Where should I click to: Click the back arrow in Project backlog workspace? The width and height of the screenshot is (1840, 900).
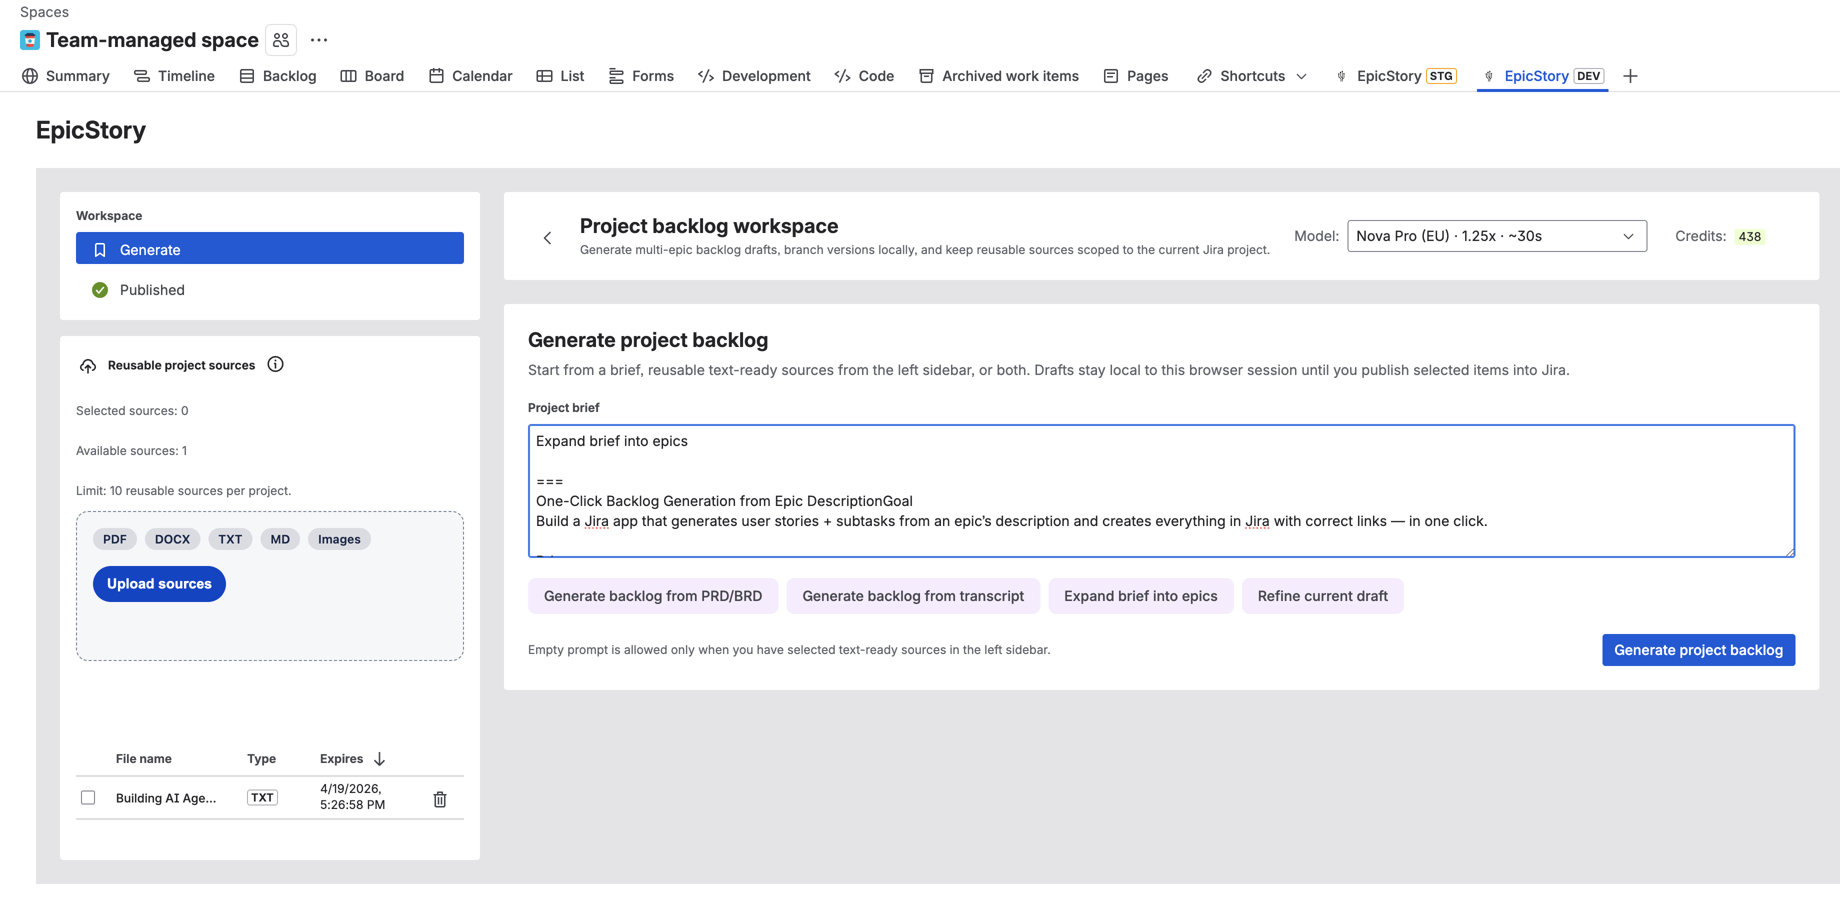coord(547,238)
